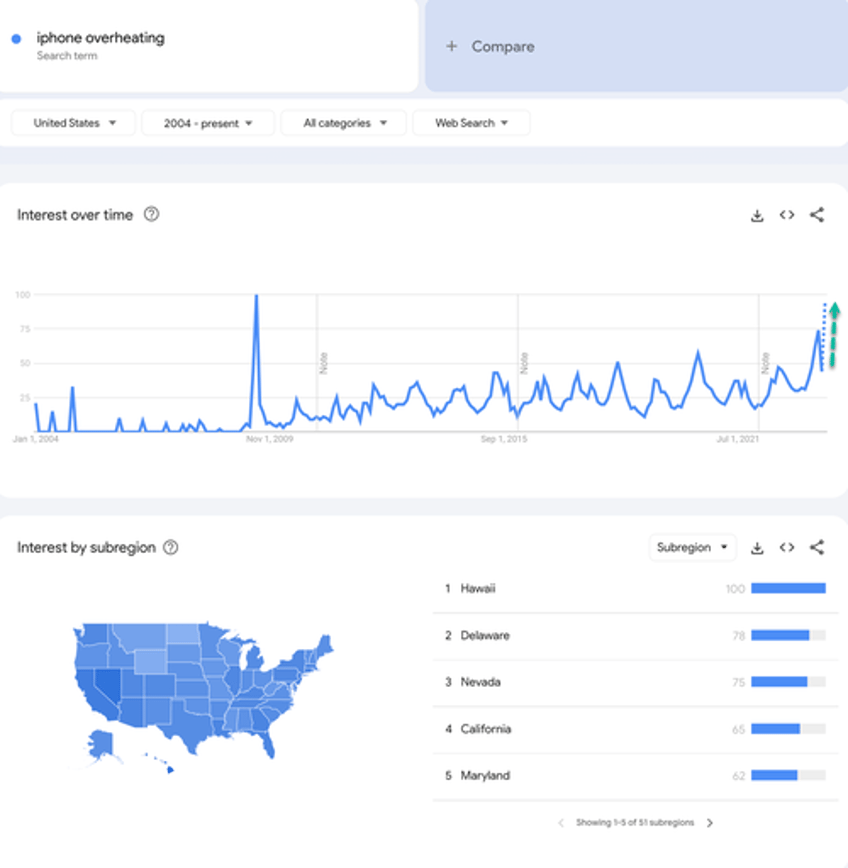Select Nevada in the subregion list

tap(480, 682)
